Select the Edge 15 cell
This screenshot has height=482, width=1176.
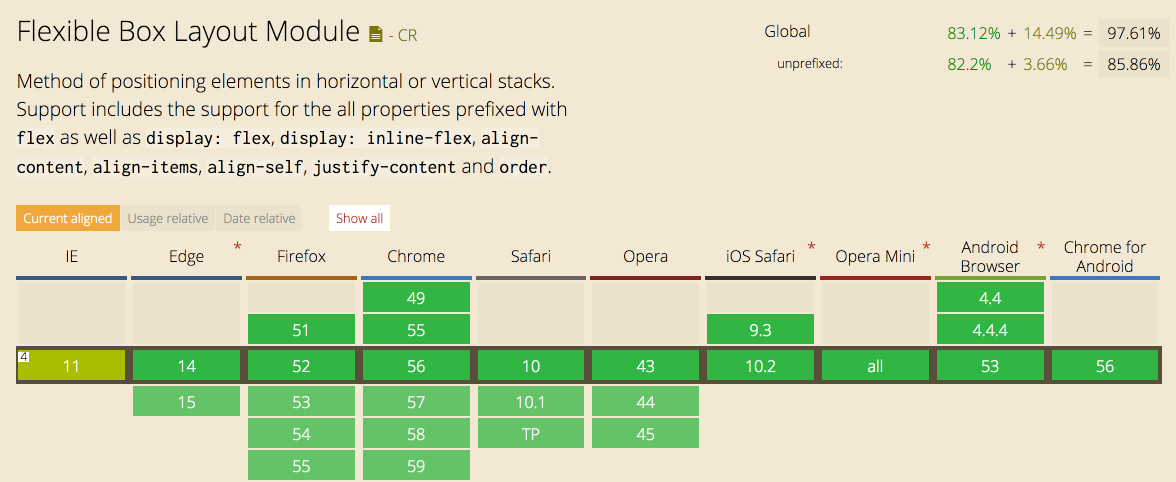coord(187,401)
